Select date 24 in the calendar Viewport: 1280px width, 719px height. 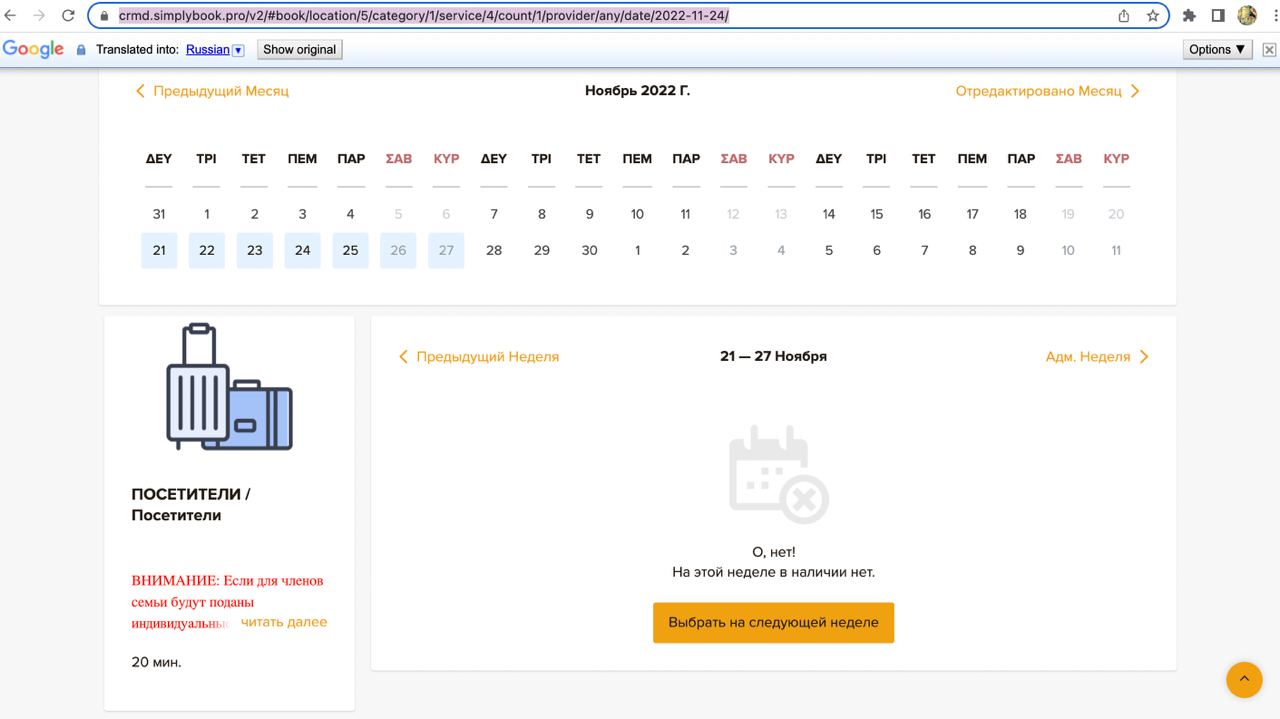302,250
